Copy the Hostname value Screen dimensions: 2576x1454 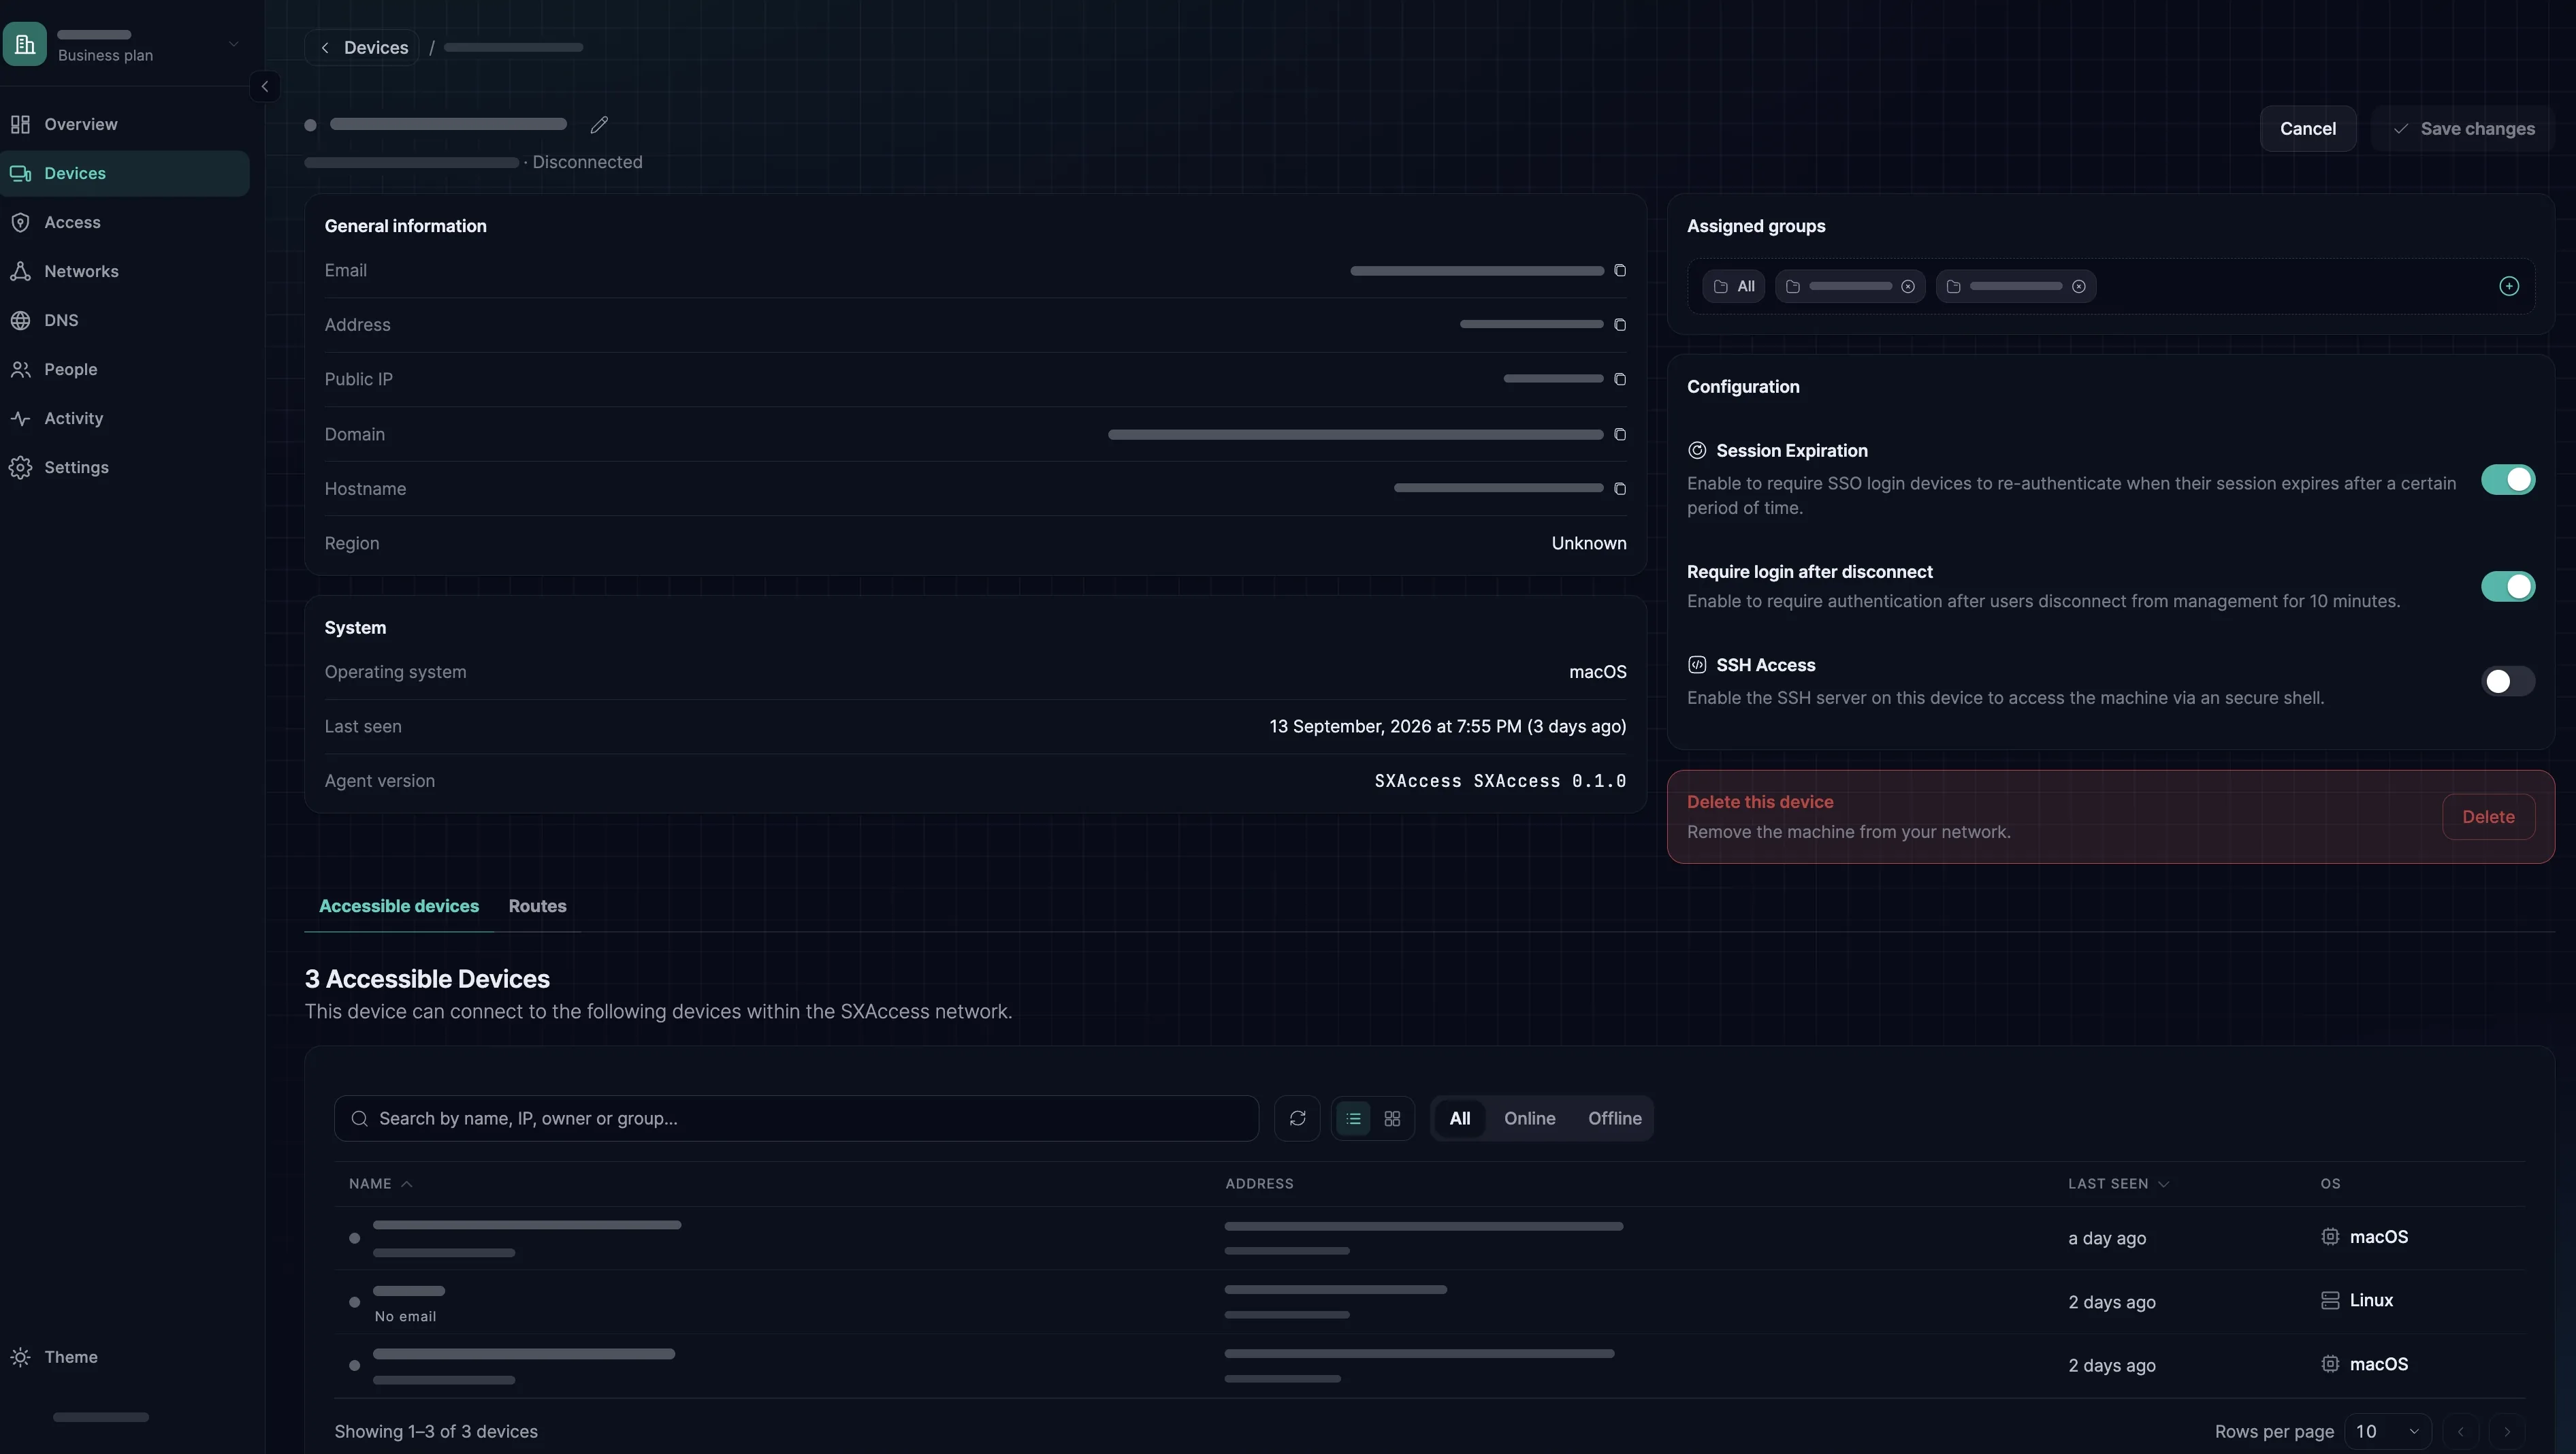1620,489
